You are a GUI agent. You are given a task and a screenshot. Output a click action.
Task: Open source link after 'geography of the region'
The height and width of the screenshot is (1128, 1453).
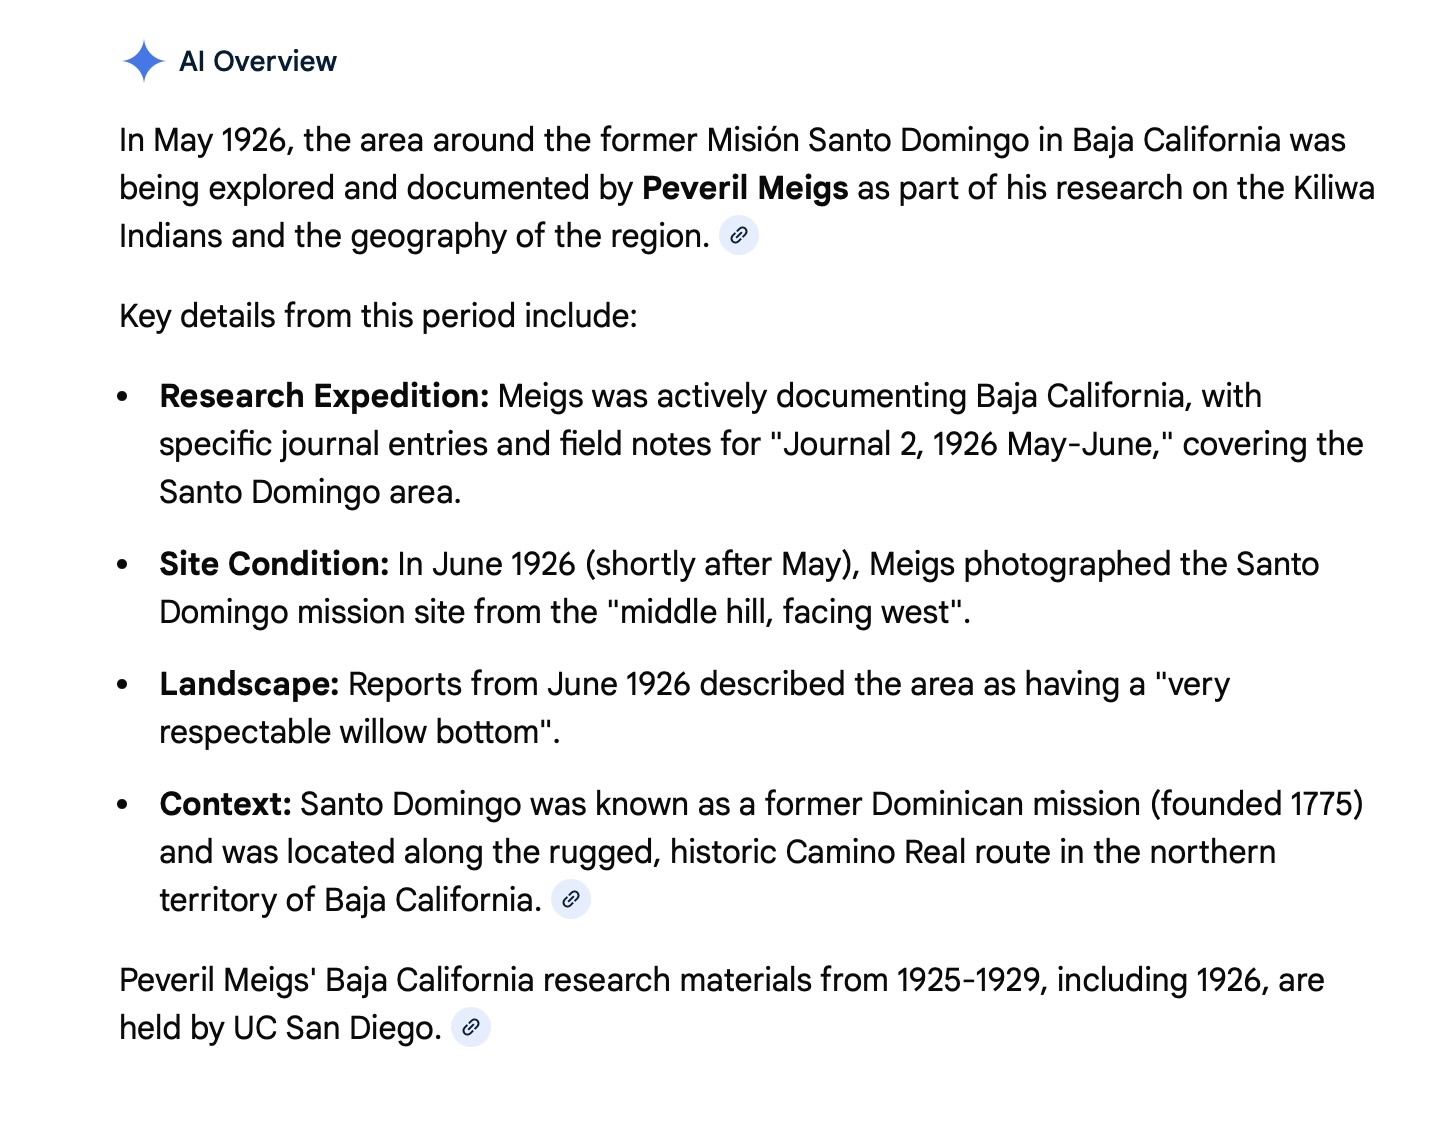tap(739, 236)
